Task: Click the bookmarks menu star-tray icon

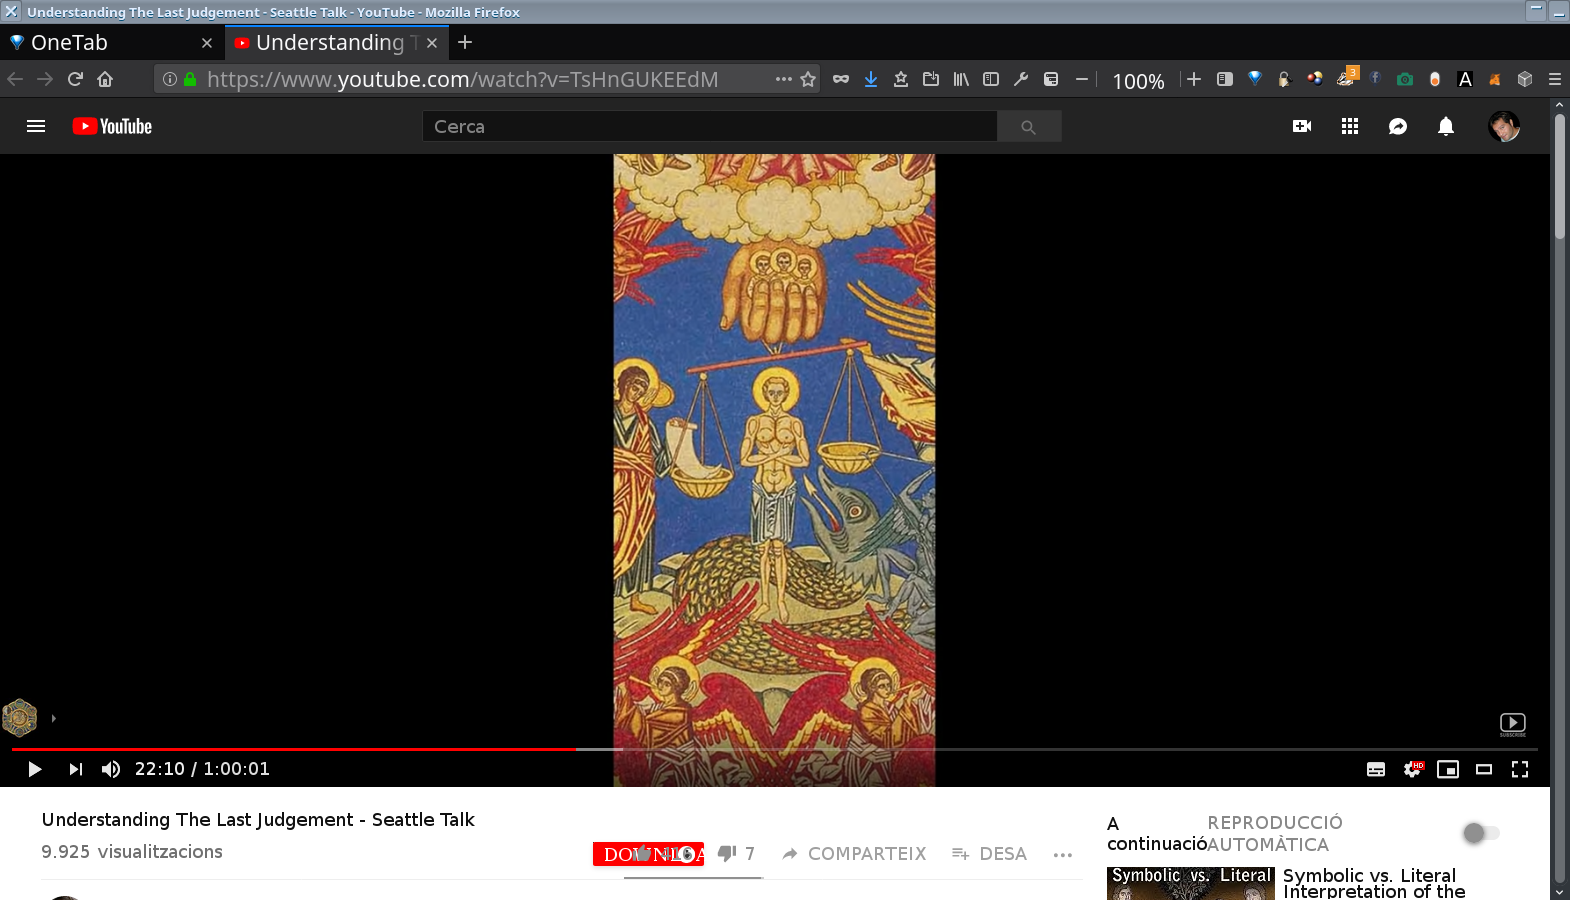Action: pyautogui.click(x=901, y=79)
